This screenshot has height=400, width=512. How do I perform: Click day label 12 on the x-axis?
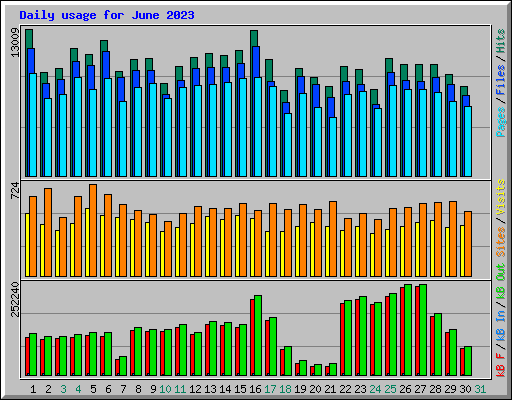click(x=195, y=389)
